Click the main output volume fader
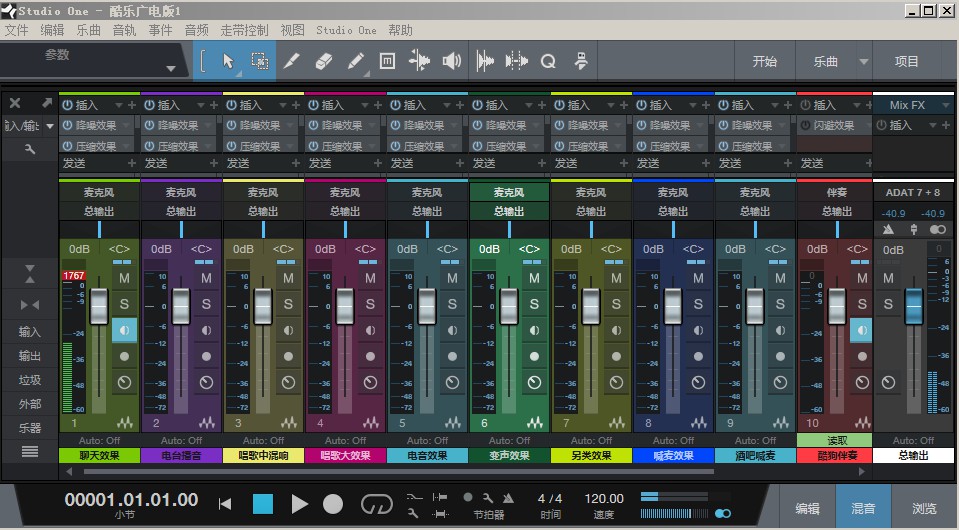This screenshot has width=959, height=530. (915, 305)
